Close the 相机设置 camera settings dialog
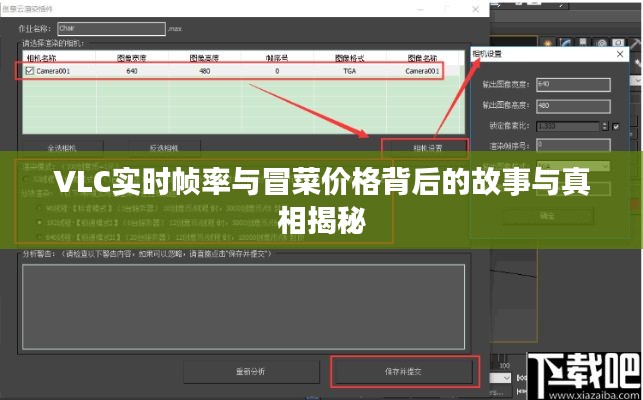Image resolution: width=643 pixels, height=400 pixels. [620, 54]
